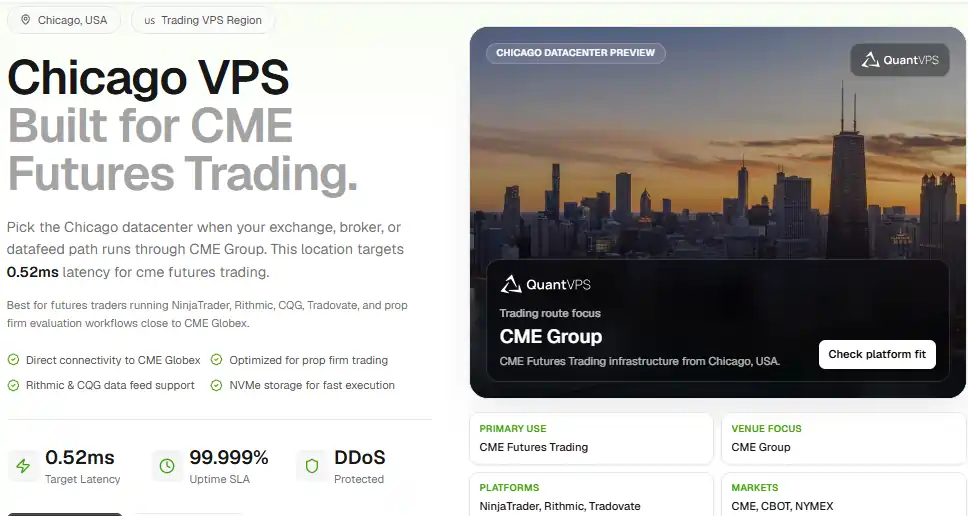The width and height of the screenshot is (968, 516).
Task: Click the lightning bolt Target Latency icon
Action: (23, 466)
